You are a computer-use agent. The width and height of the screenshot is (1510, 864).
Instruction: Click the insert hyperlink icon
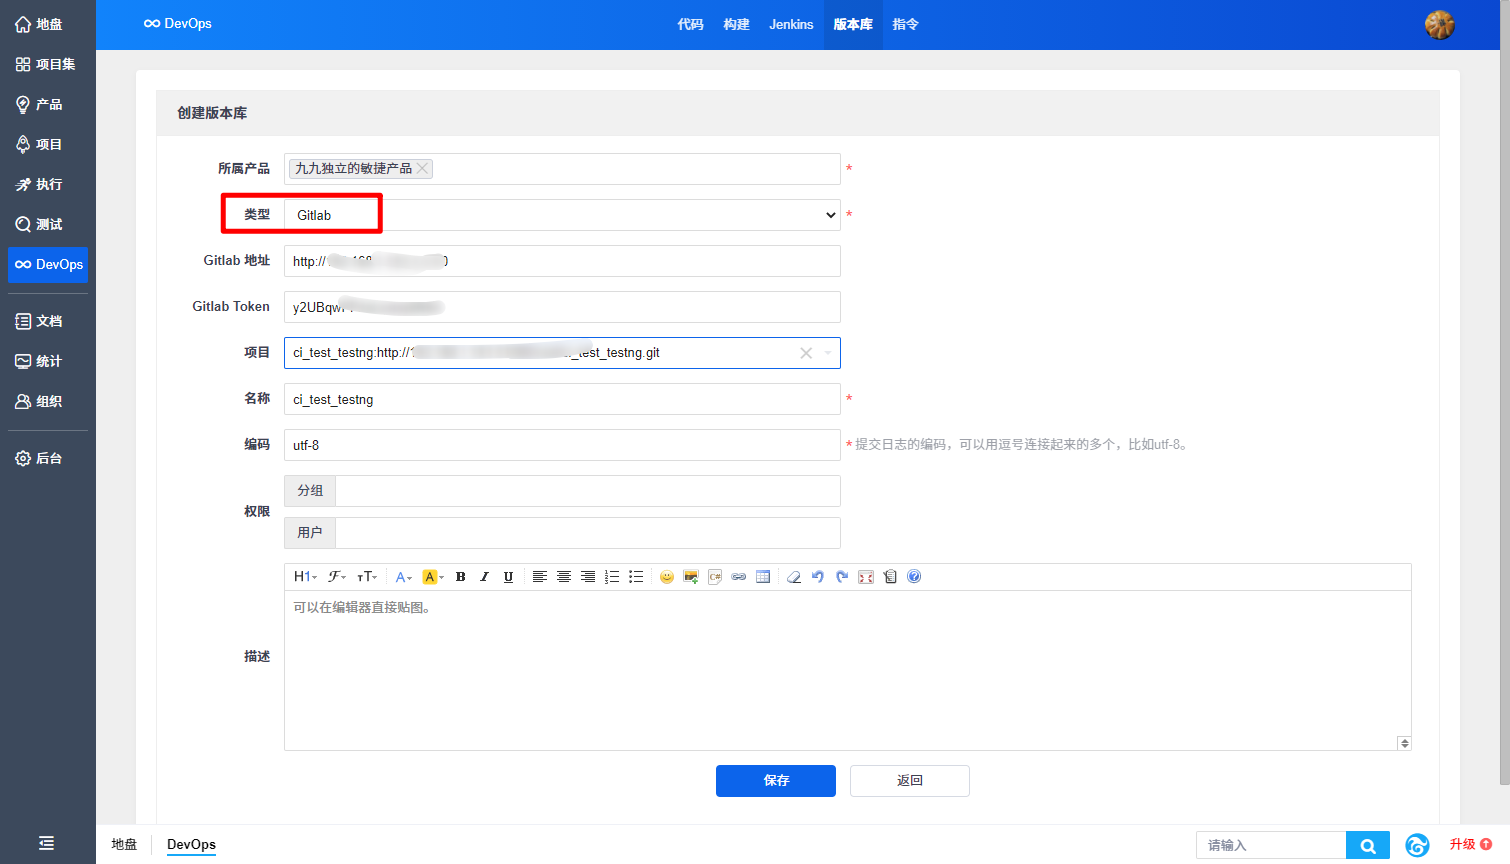739,577
